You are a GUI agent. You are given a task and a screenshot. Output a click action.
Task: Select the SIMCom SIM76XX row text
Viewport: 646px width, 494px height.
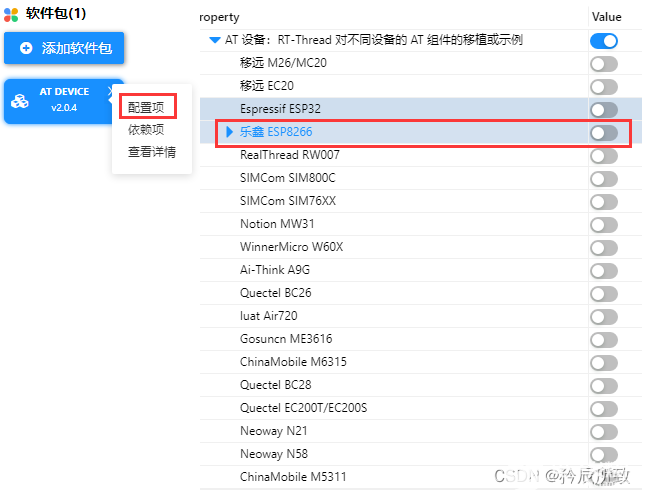pos(288,201)
